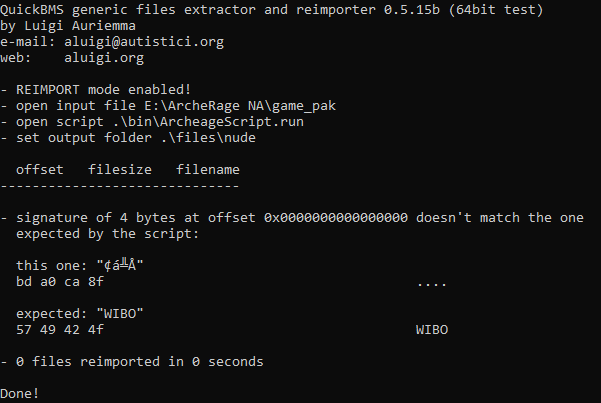Click the Done! message

point(20,393)
